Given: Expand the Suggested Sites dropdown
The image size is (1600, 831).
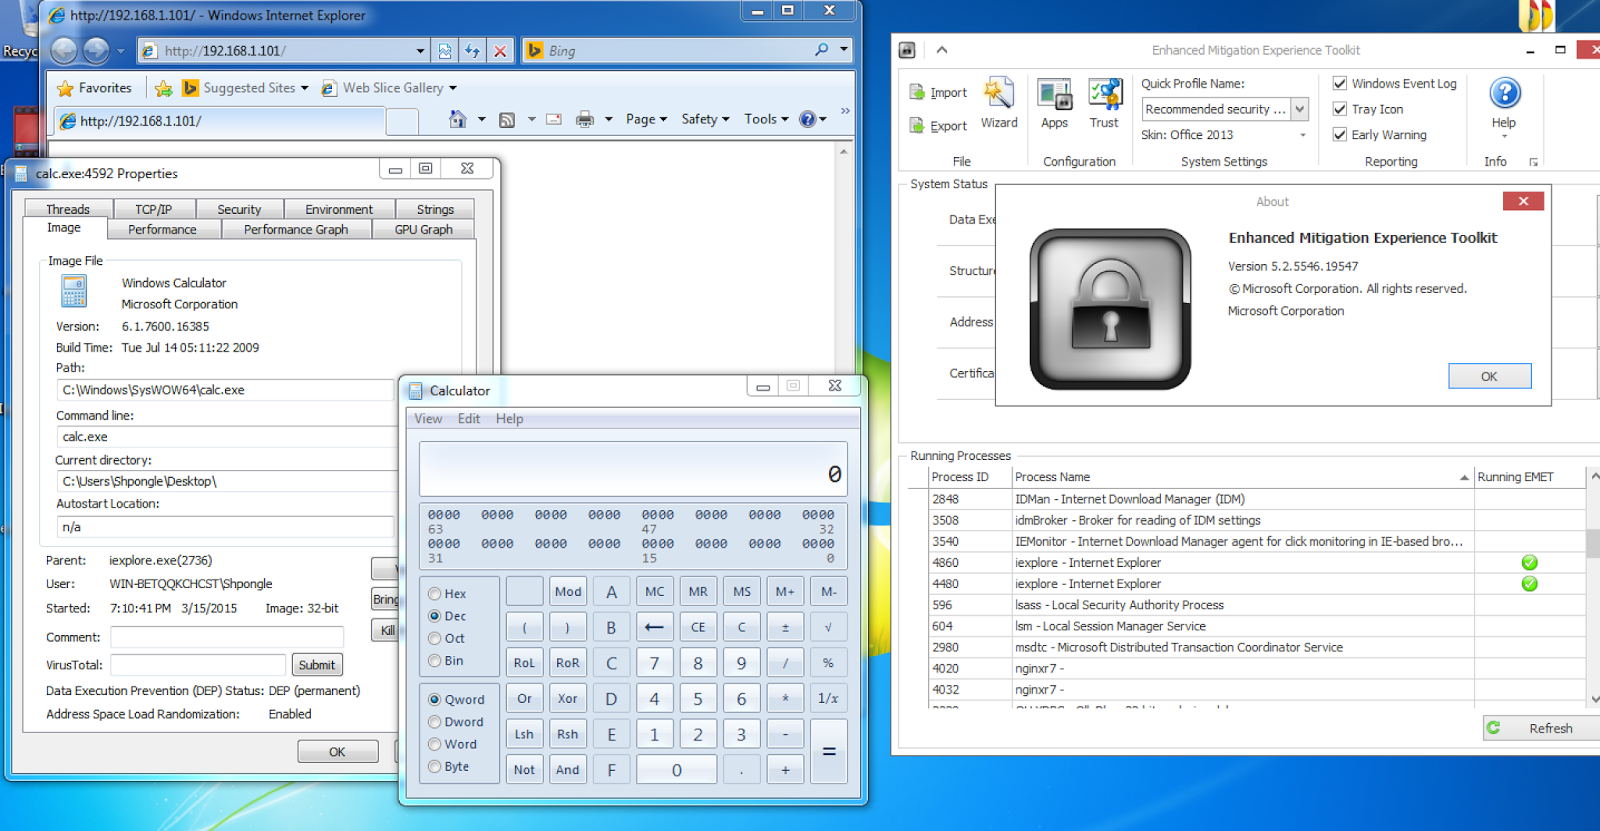Looking at the screenshot, I should pos(305,88).
